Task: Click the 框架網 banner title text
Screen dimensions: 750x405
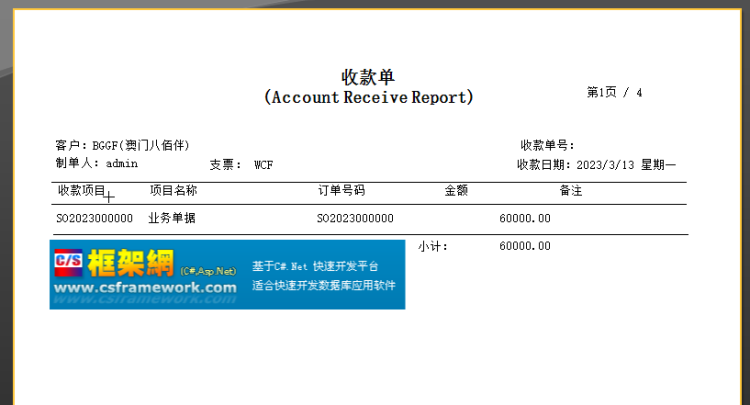Action: pos(132,264)
